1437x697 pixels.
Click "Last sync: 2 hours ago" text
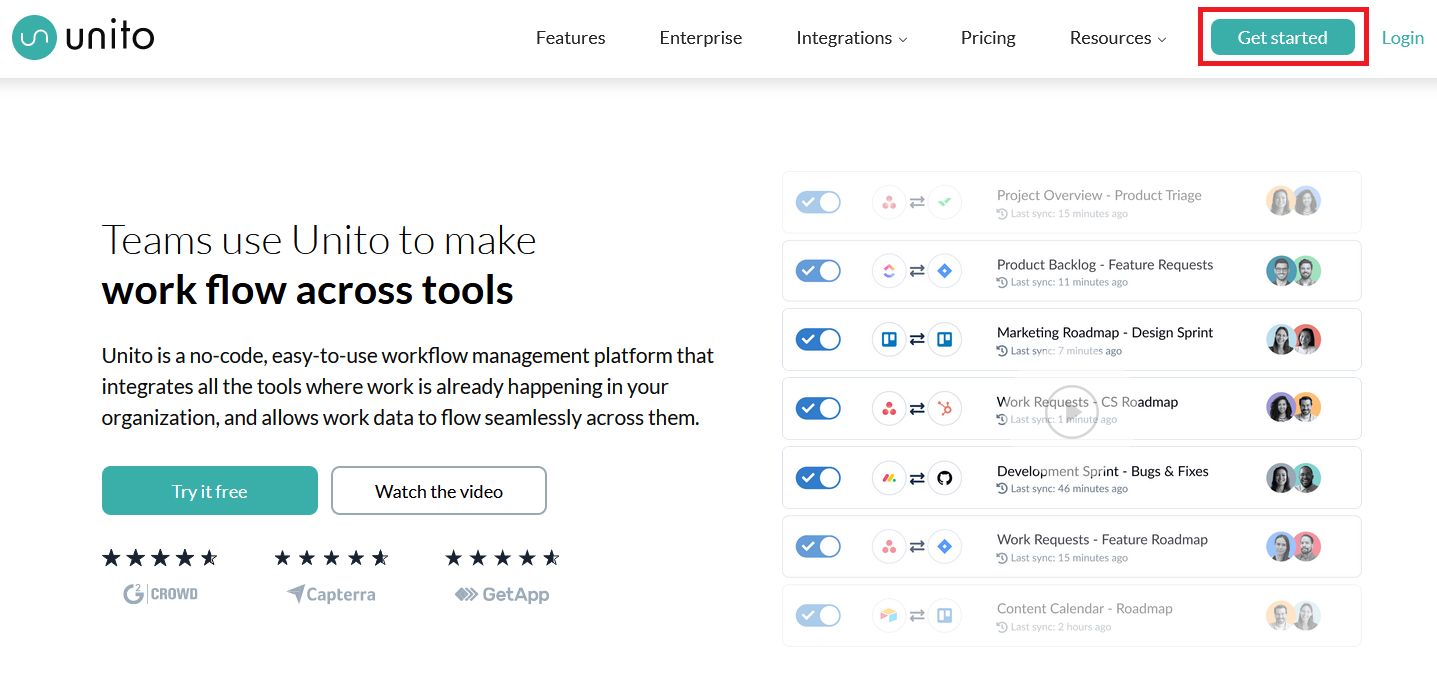(1061, 627)
